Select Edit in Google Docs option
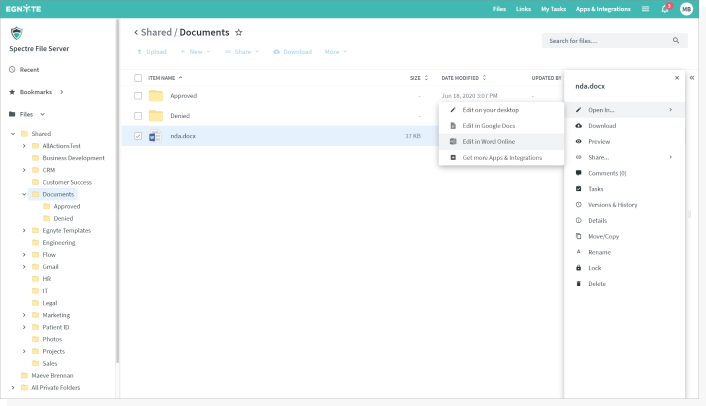Viewport: 706px width, 406px height. click(488, 126)
